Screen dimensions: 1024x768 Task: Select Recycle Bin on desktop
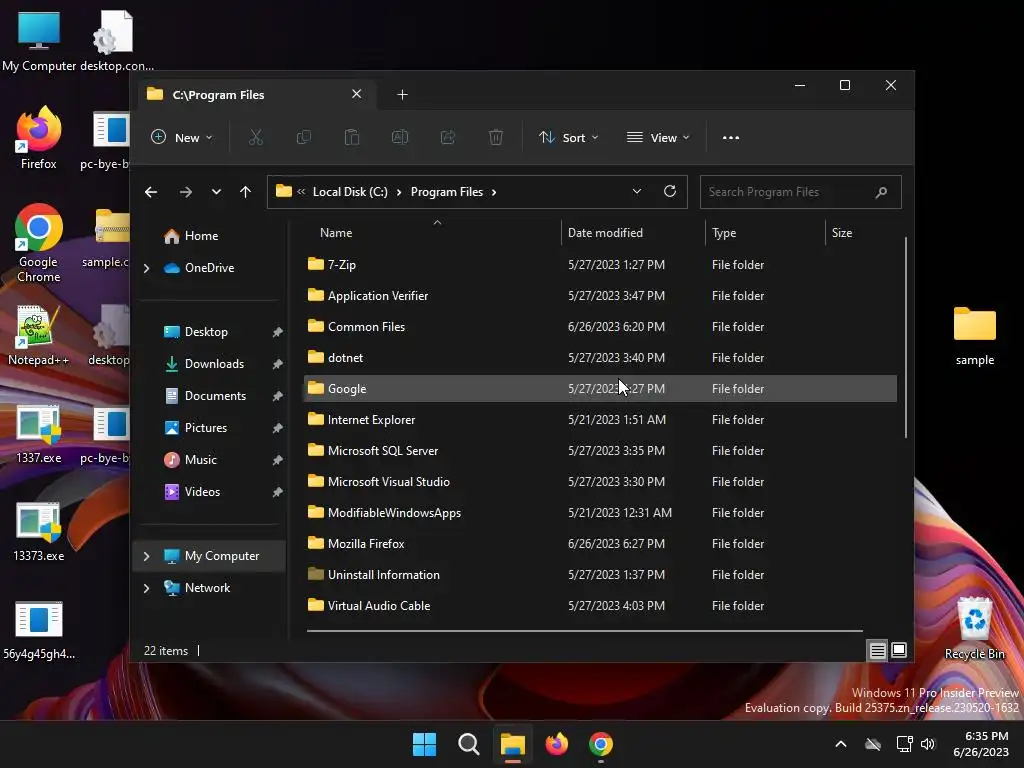(974, 628)
